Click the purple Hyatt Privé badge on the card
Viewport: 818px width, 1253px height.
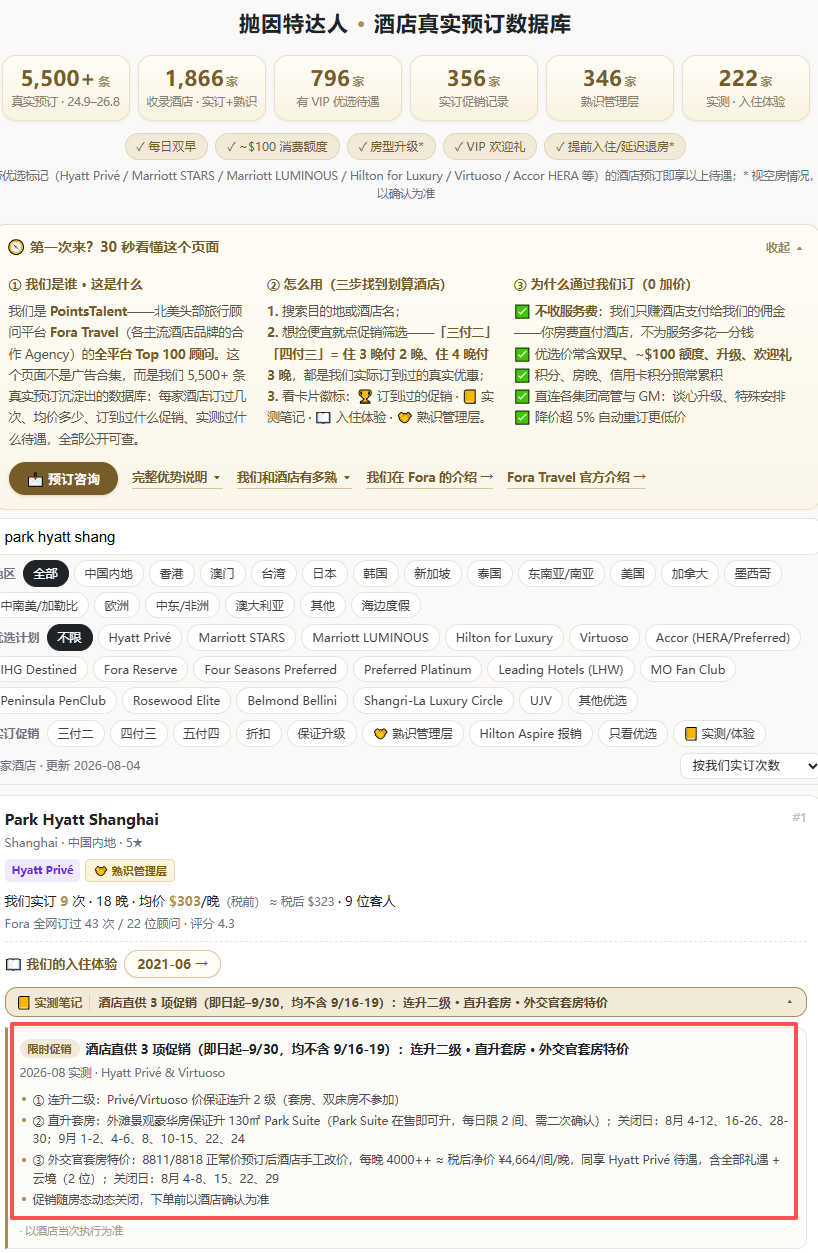coord(42,870)
